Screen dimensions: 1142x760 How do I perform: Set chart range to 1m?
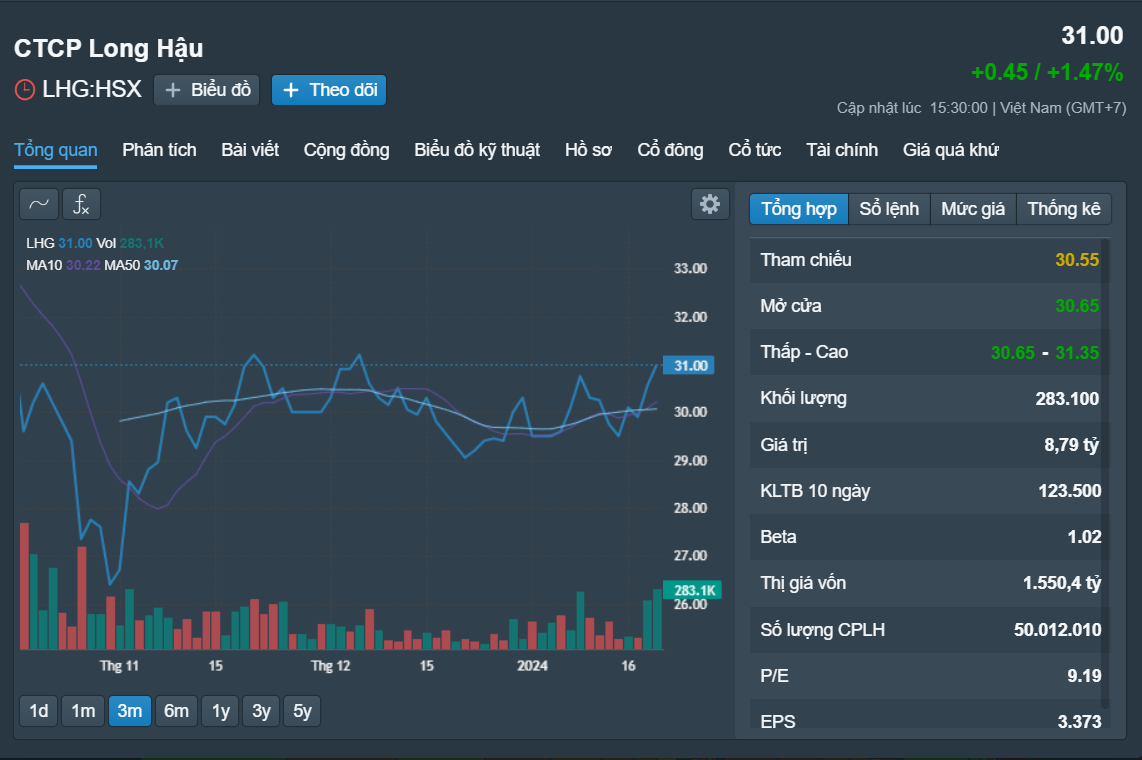point(83,710)
